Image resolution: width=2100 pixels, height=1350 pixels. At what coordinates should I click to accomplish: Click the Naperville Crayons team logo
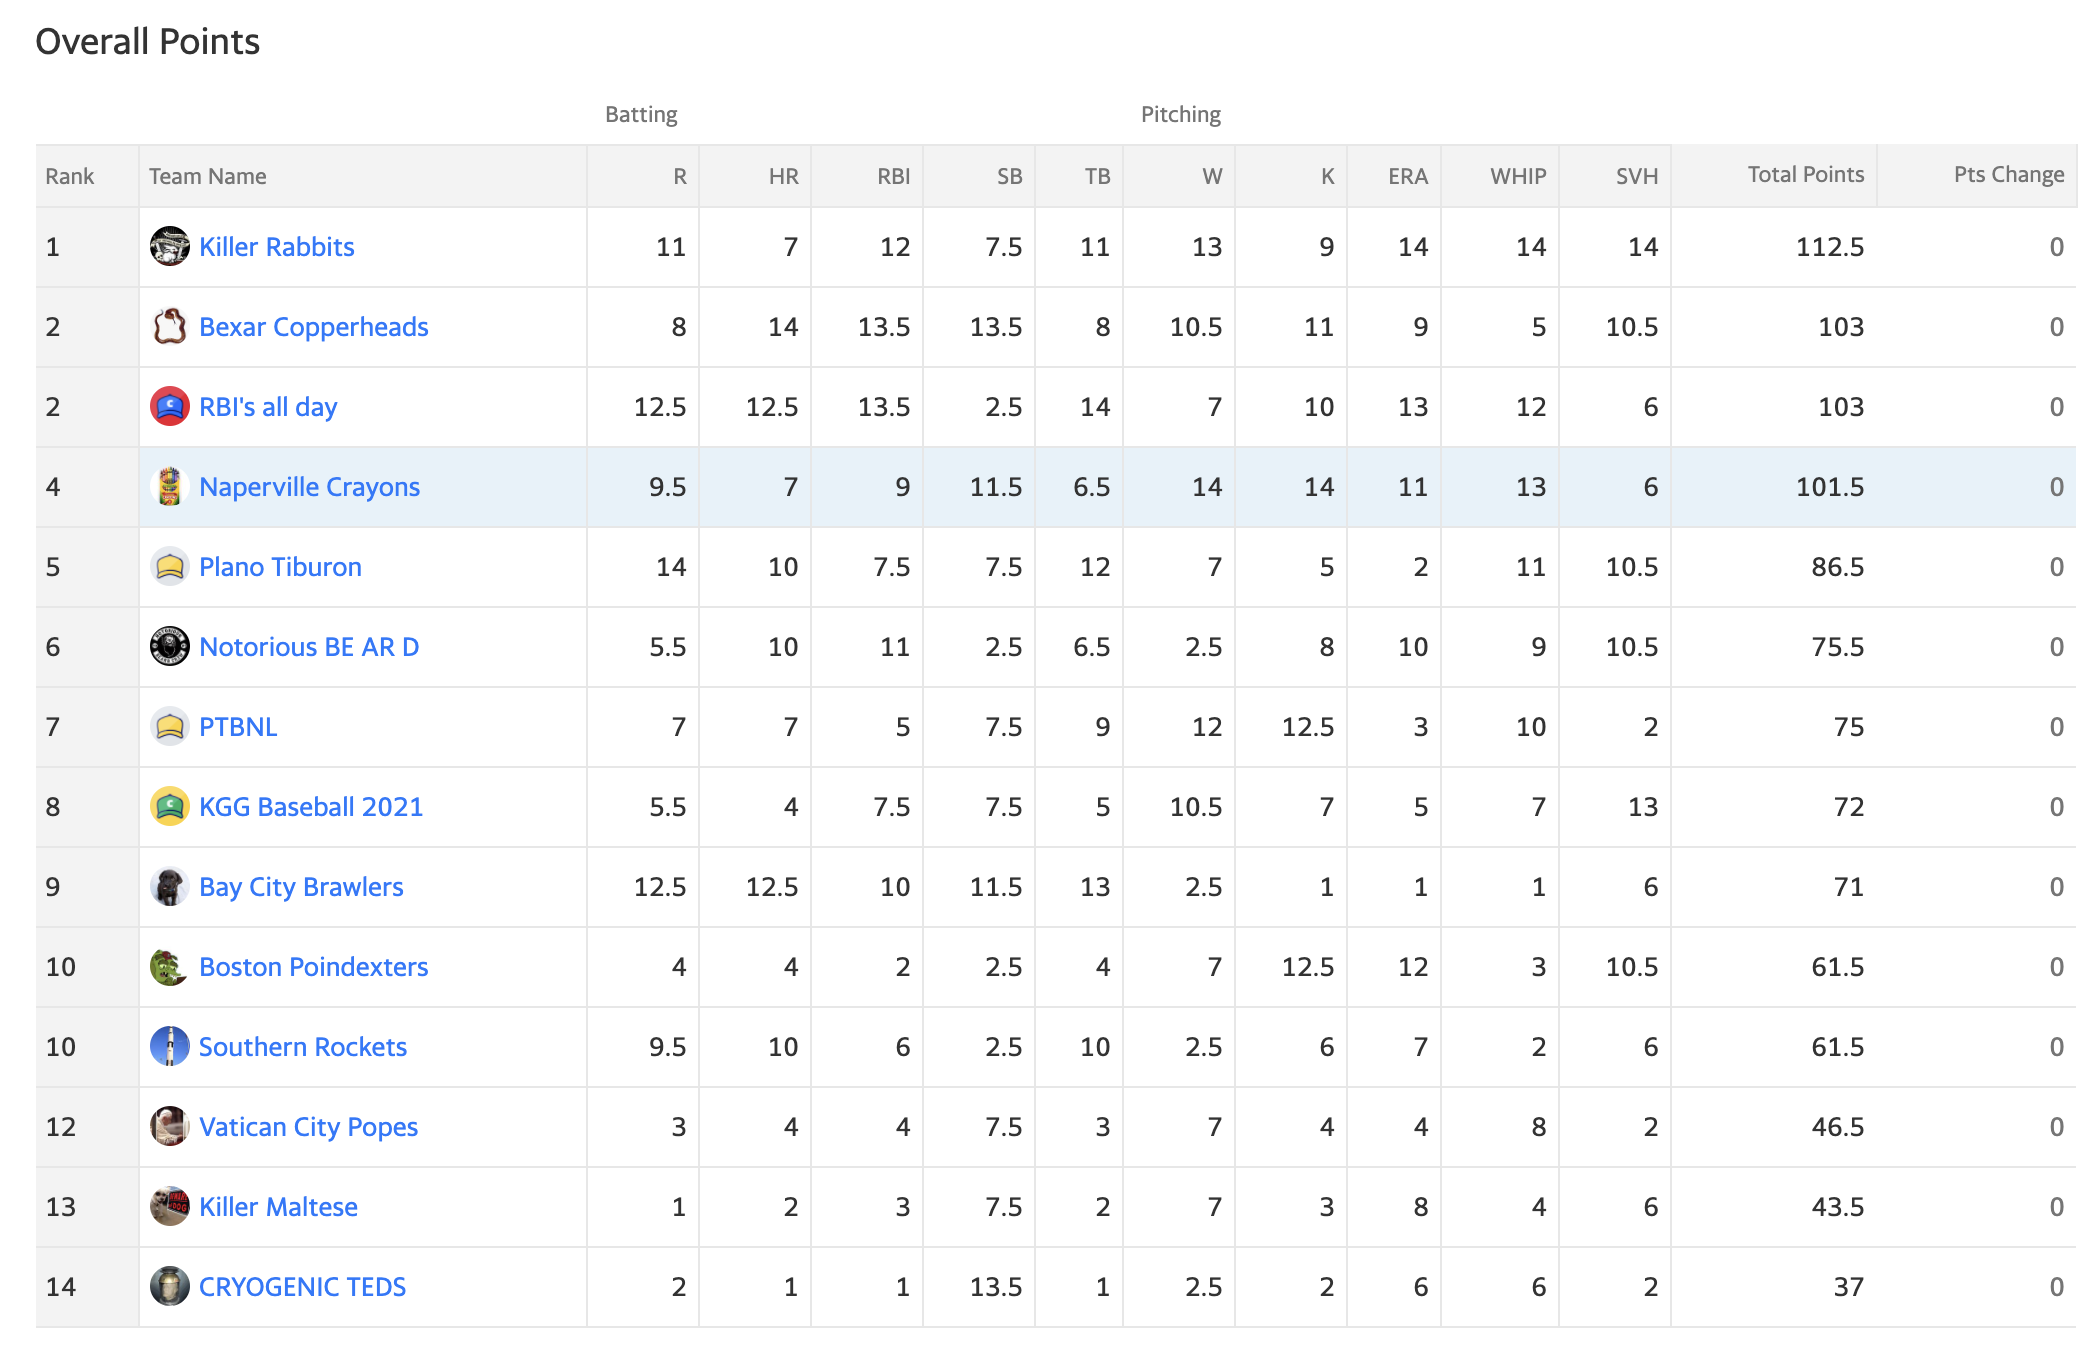(x=169, y=486)
